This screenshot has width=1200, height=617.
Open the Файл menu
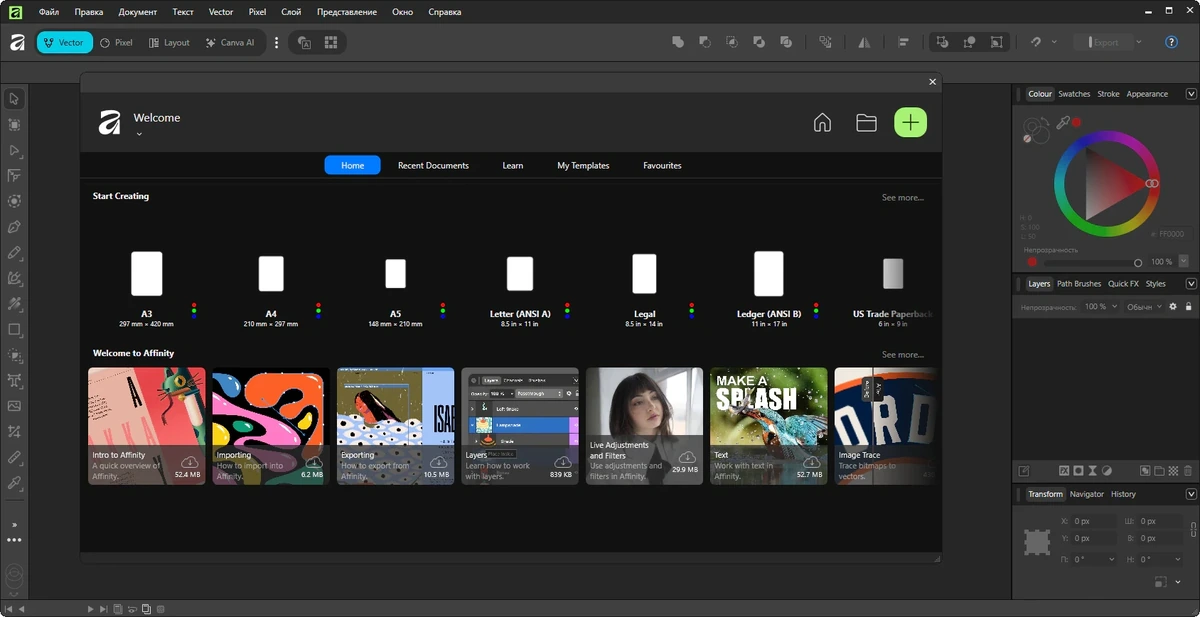pos(48,12)
